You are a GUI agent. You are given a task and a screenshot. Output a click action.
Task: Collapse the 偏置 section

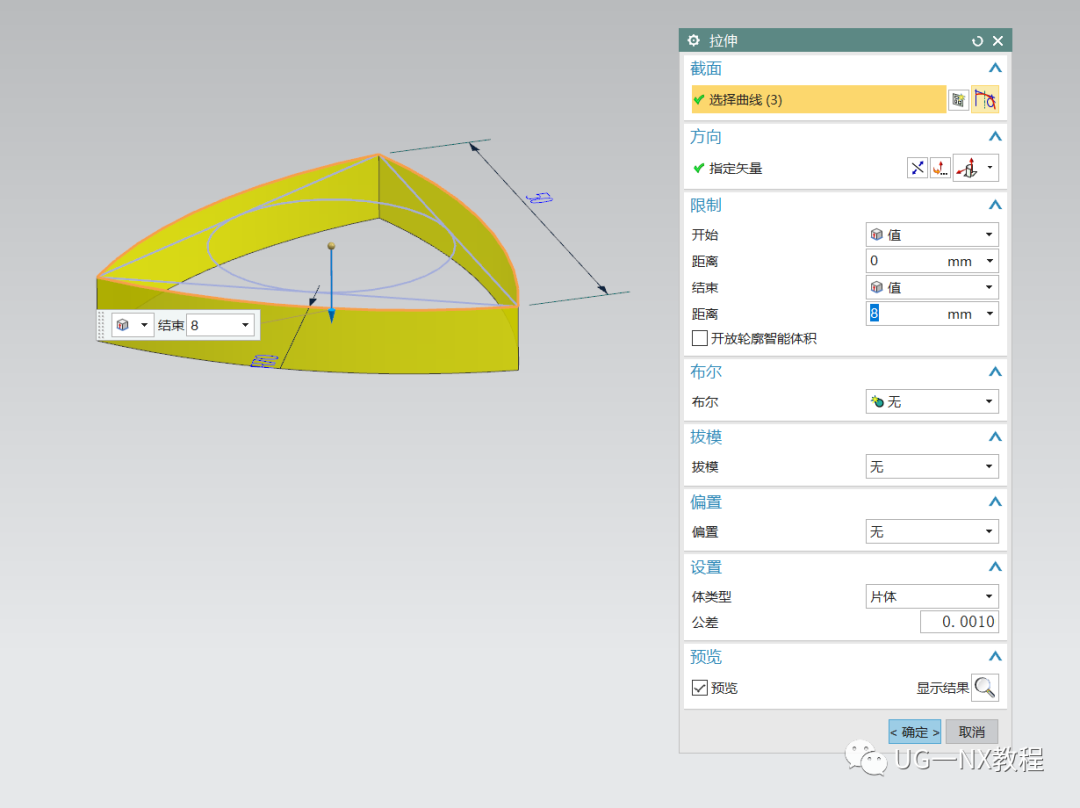coord(995,502)
